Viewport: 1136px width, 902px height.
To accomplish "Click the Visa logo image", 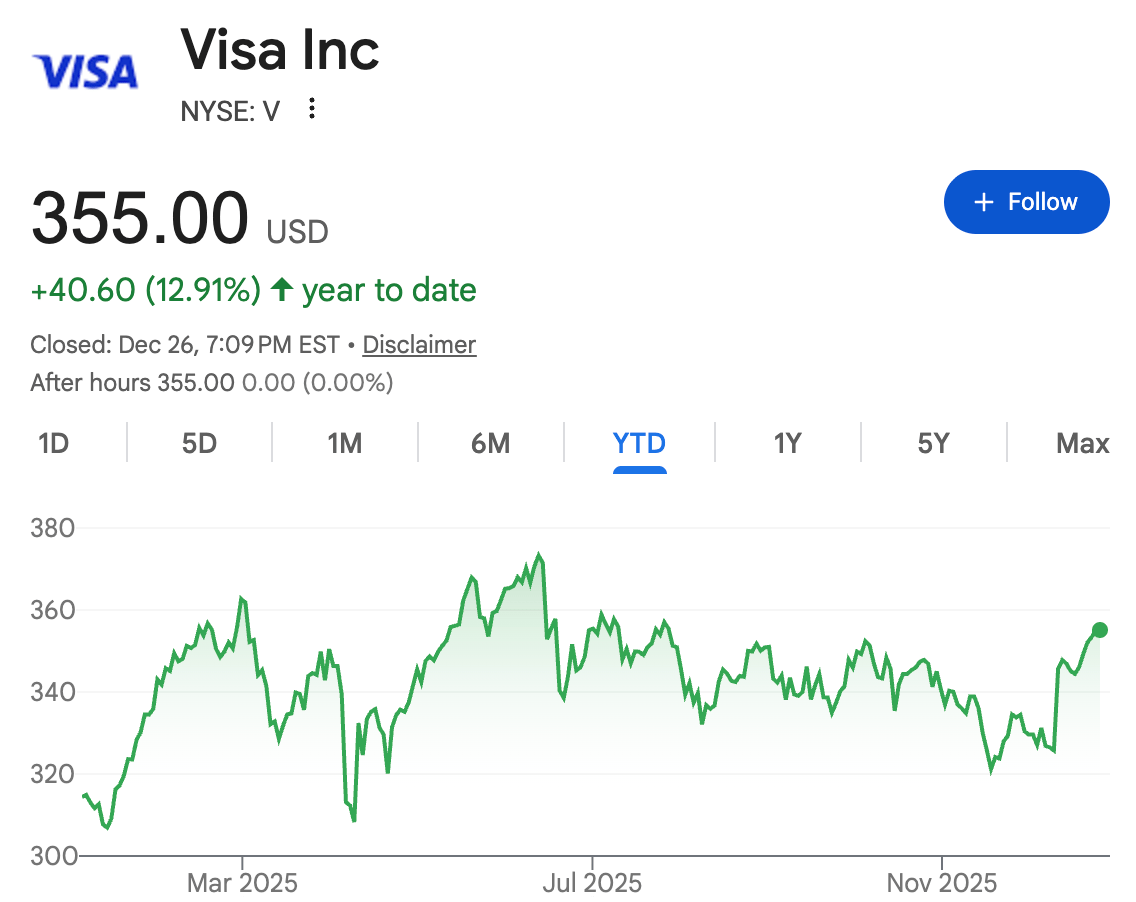I will (x=85, y=72).
